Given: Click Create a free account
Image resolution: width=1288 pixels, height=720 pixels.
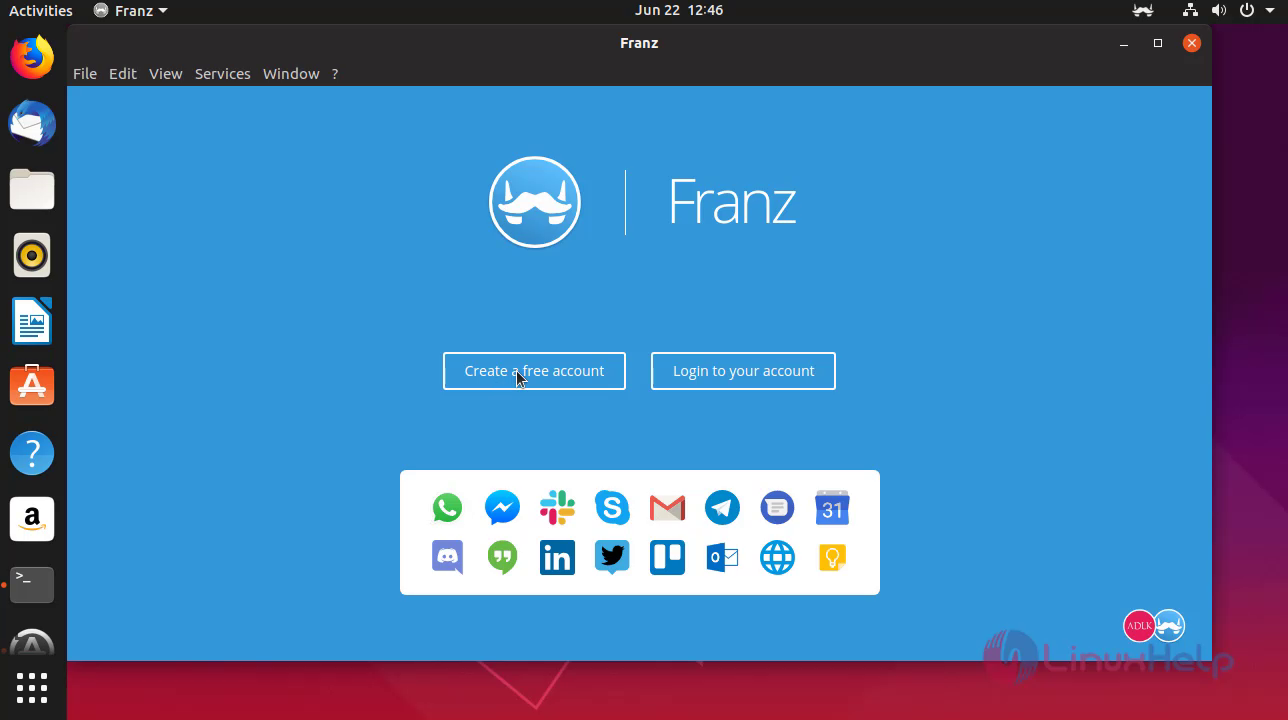Looking at the screenshot, I should tap(534, 371).
